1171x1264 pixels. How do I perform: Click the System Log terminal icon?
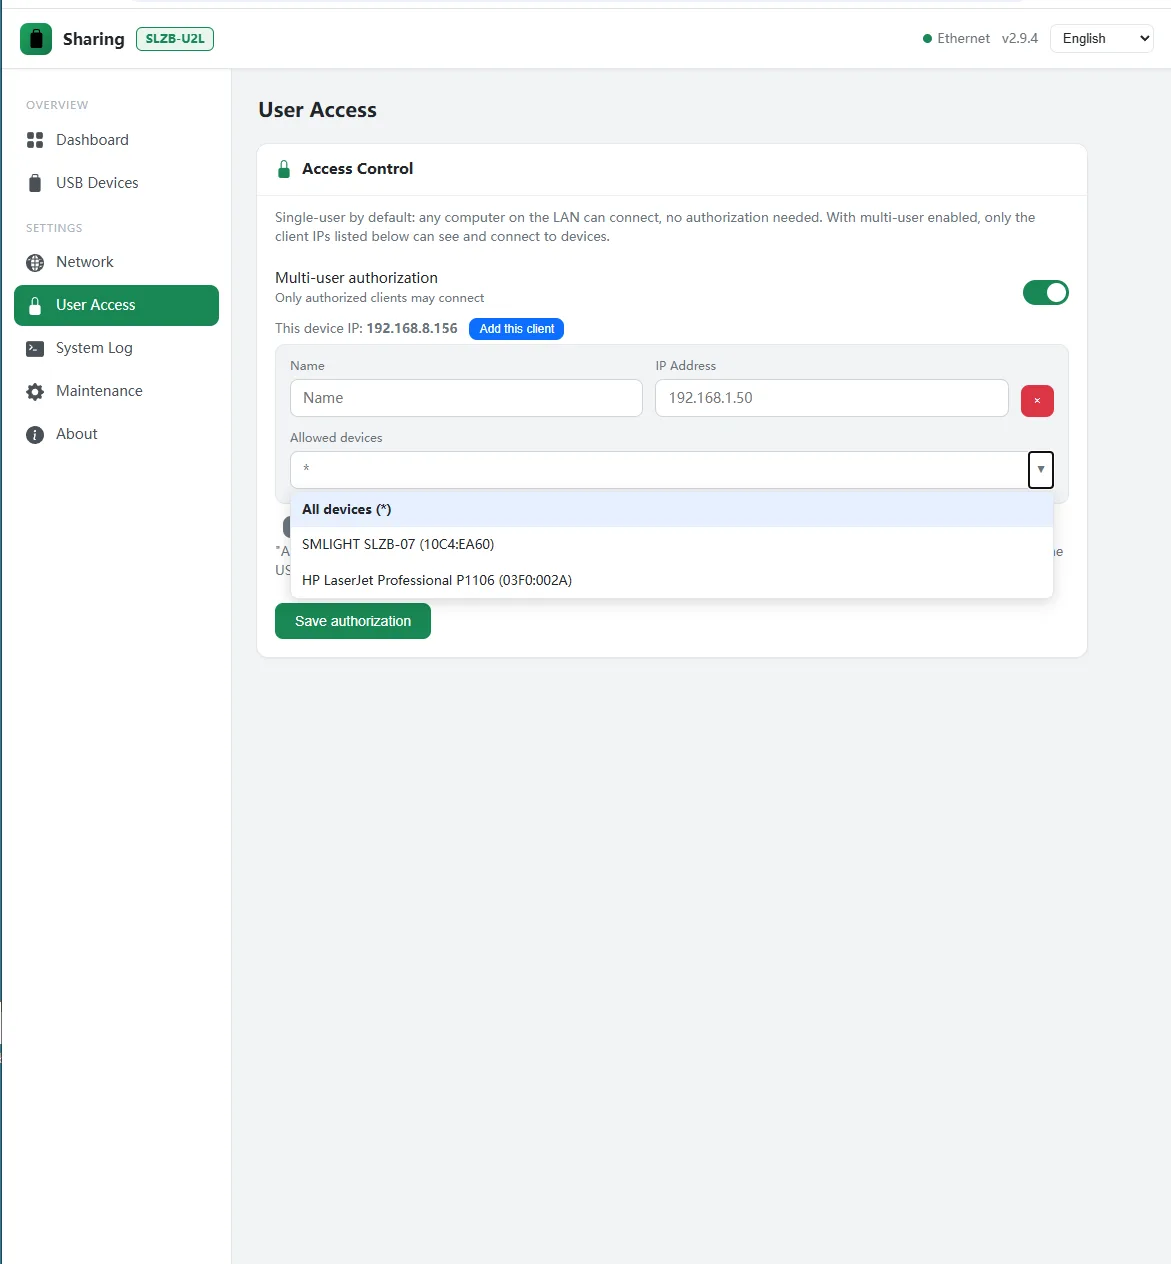[35, 348]
